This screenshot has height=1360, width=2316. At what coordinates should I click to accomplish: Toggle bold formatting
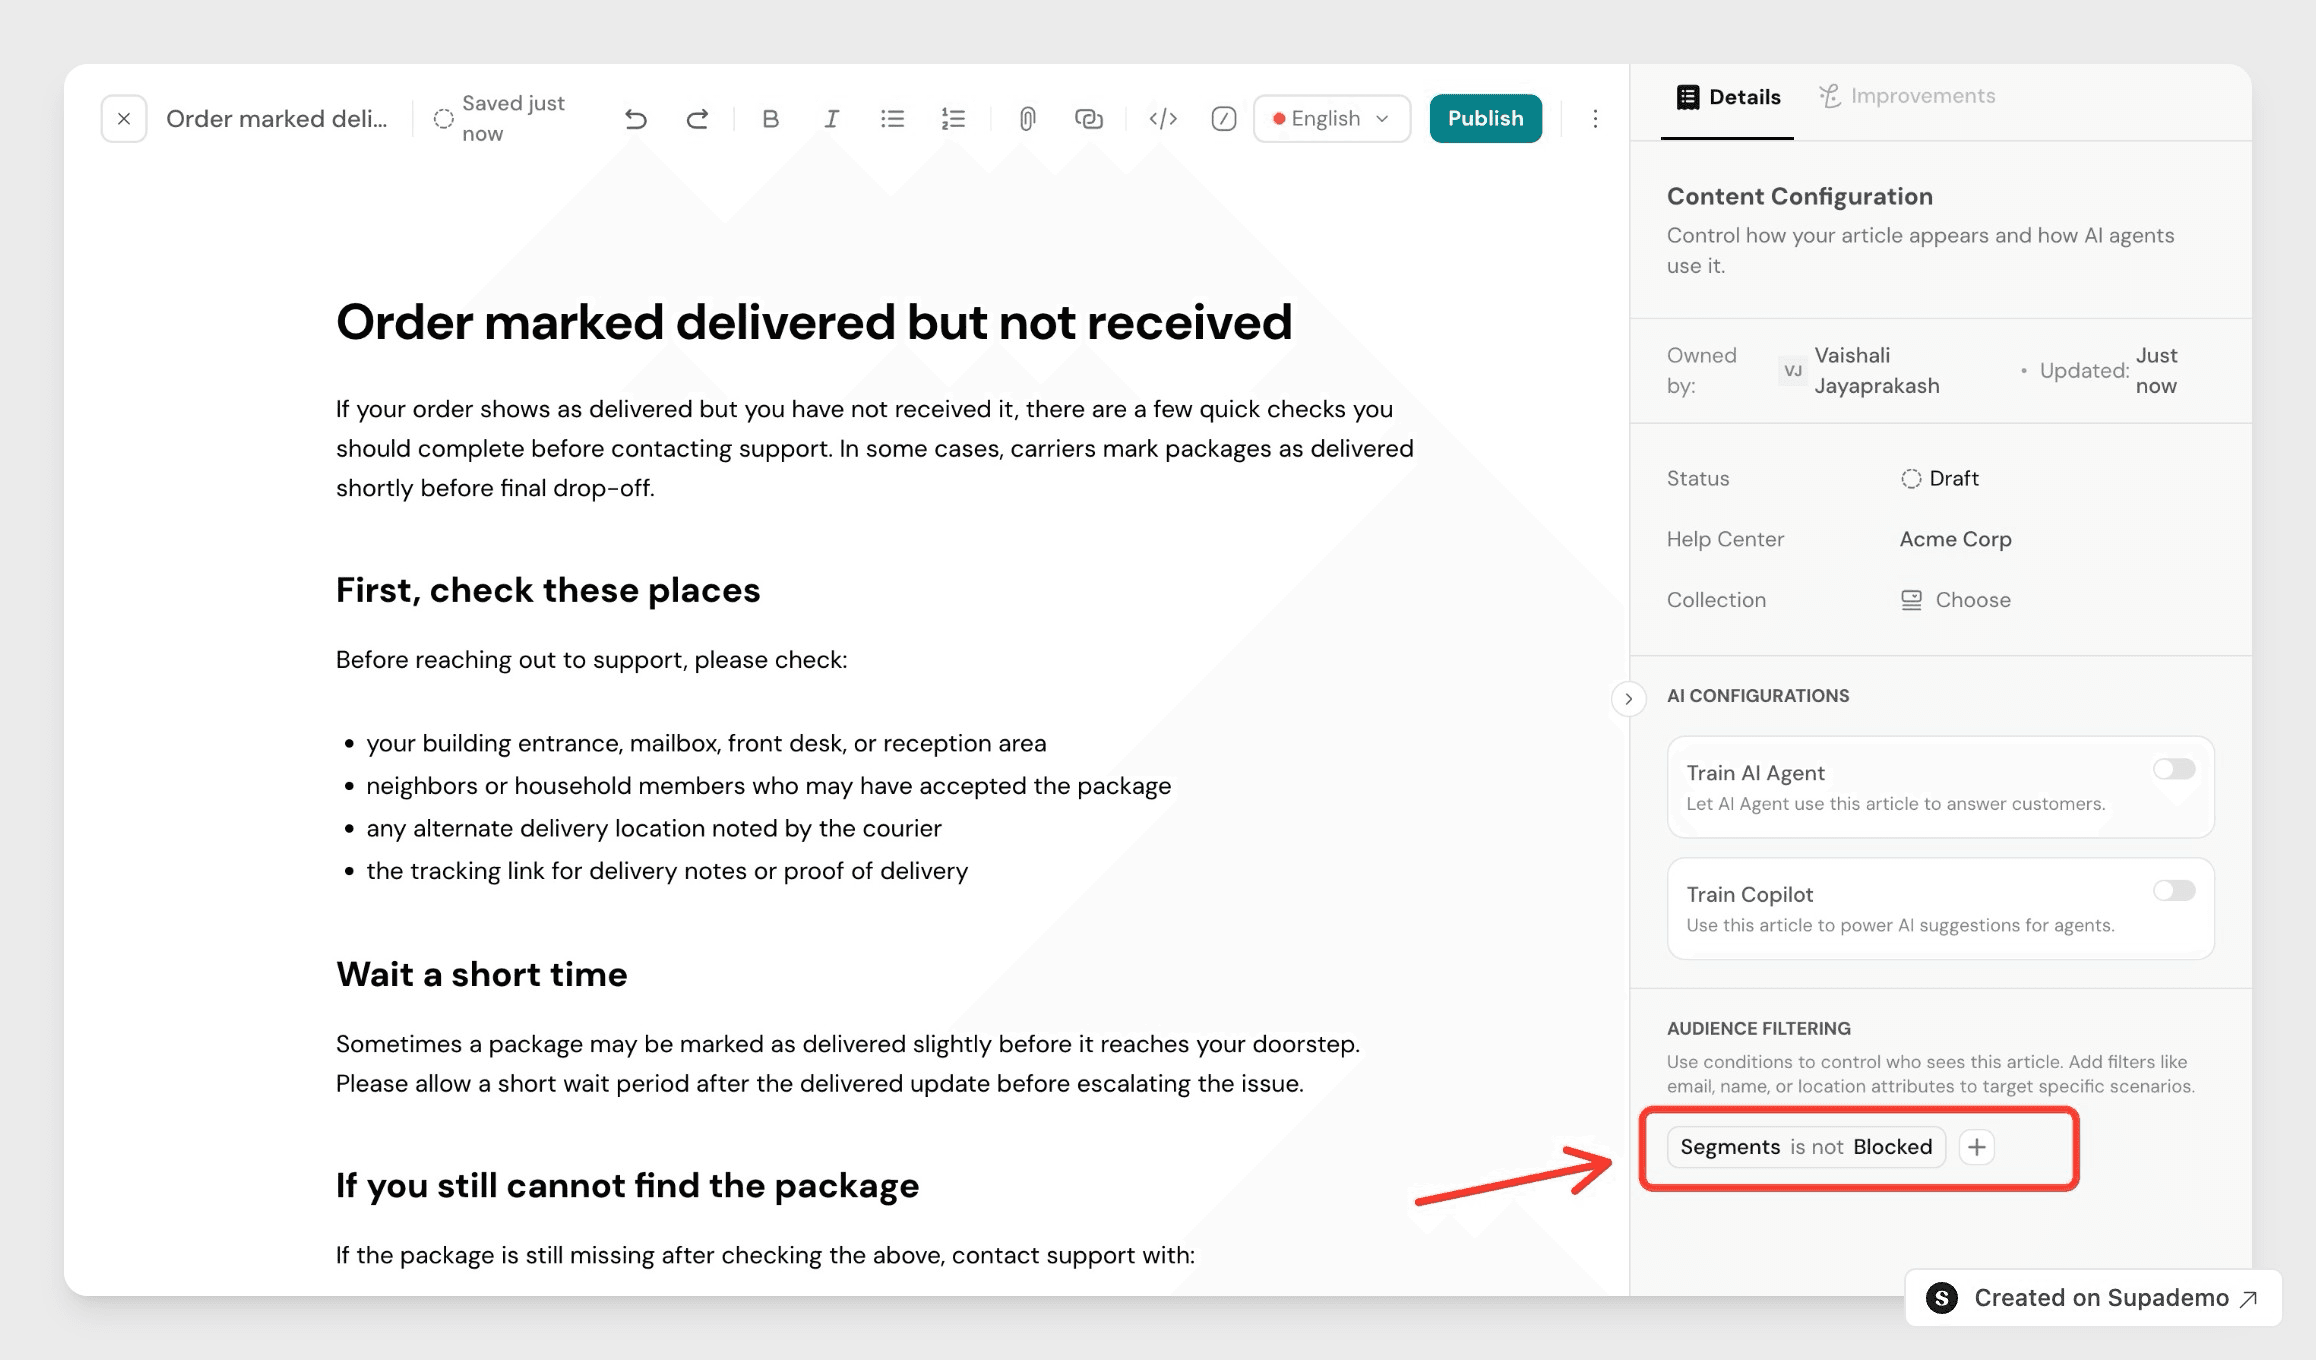click(770, 119)
